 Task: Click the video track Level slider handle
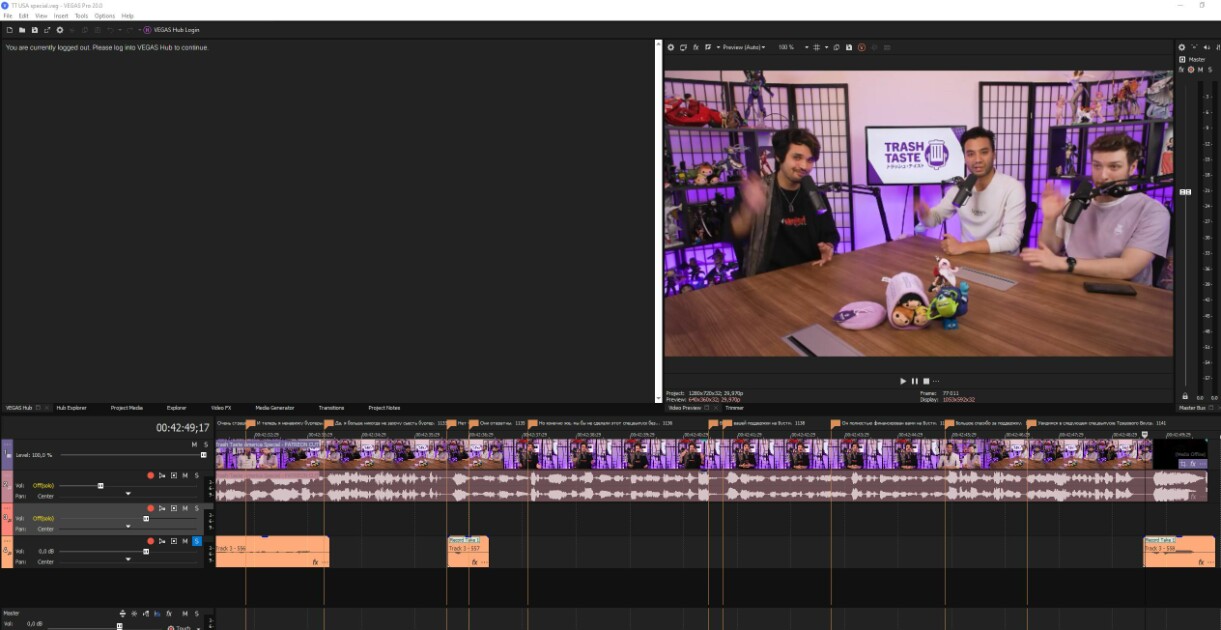click(203, 455)
